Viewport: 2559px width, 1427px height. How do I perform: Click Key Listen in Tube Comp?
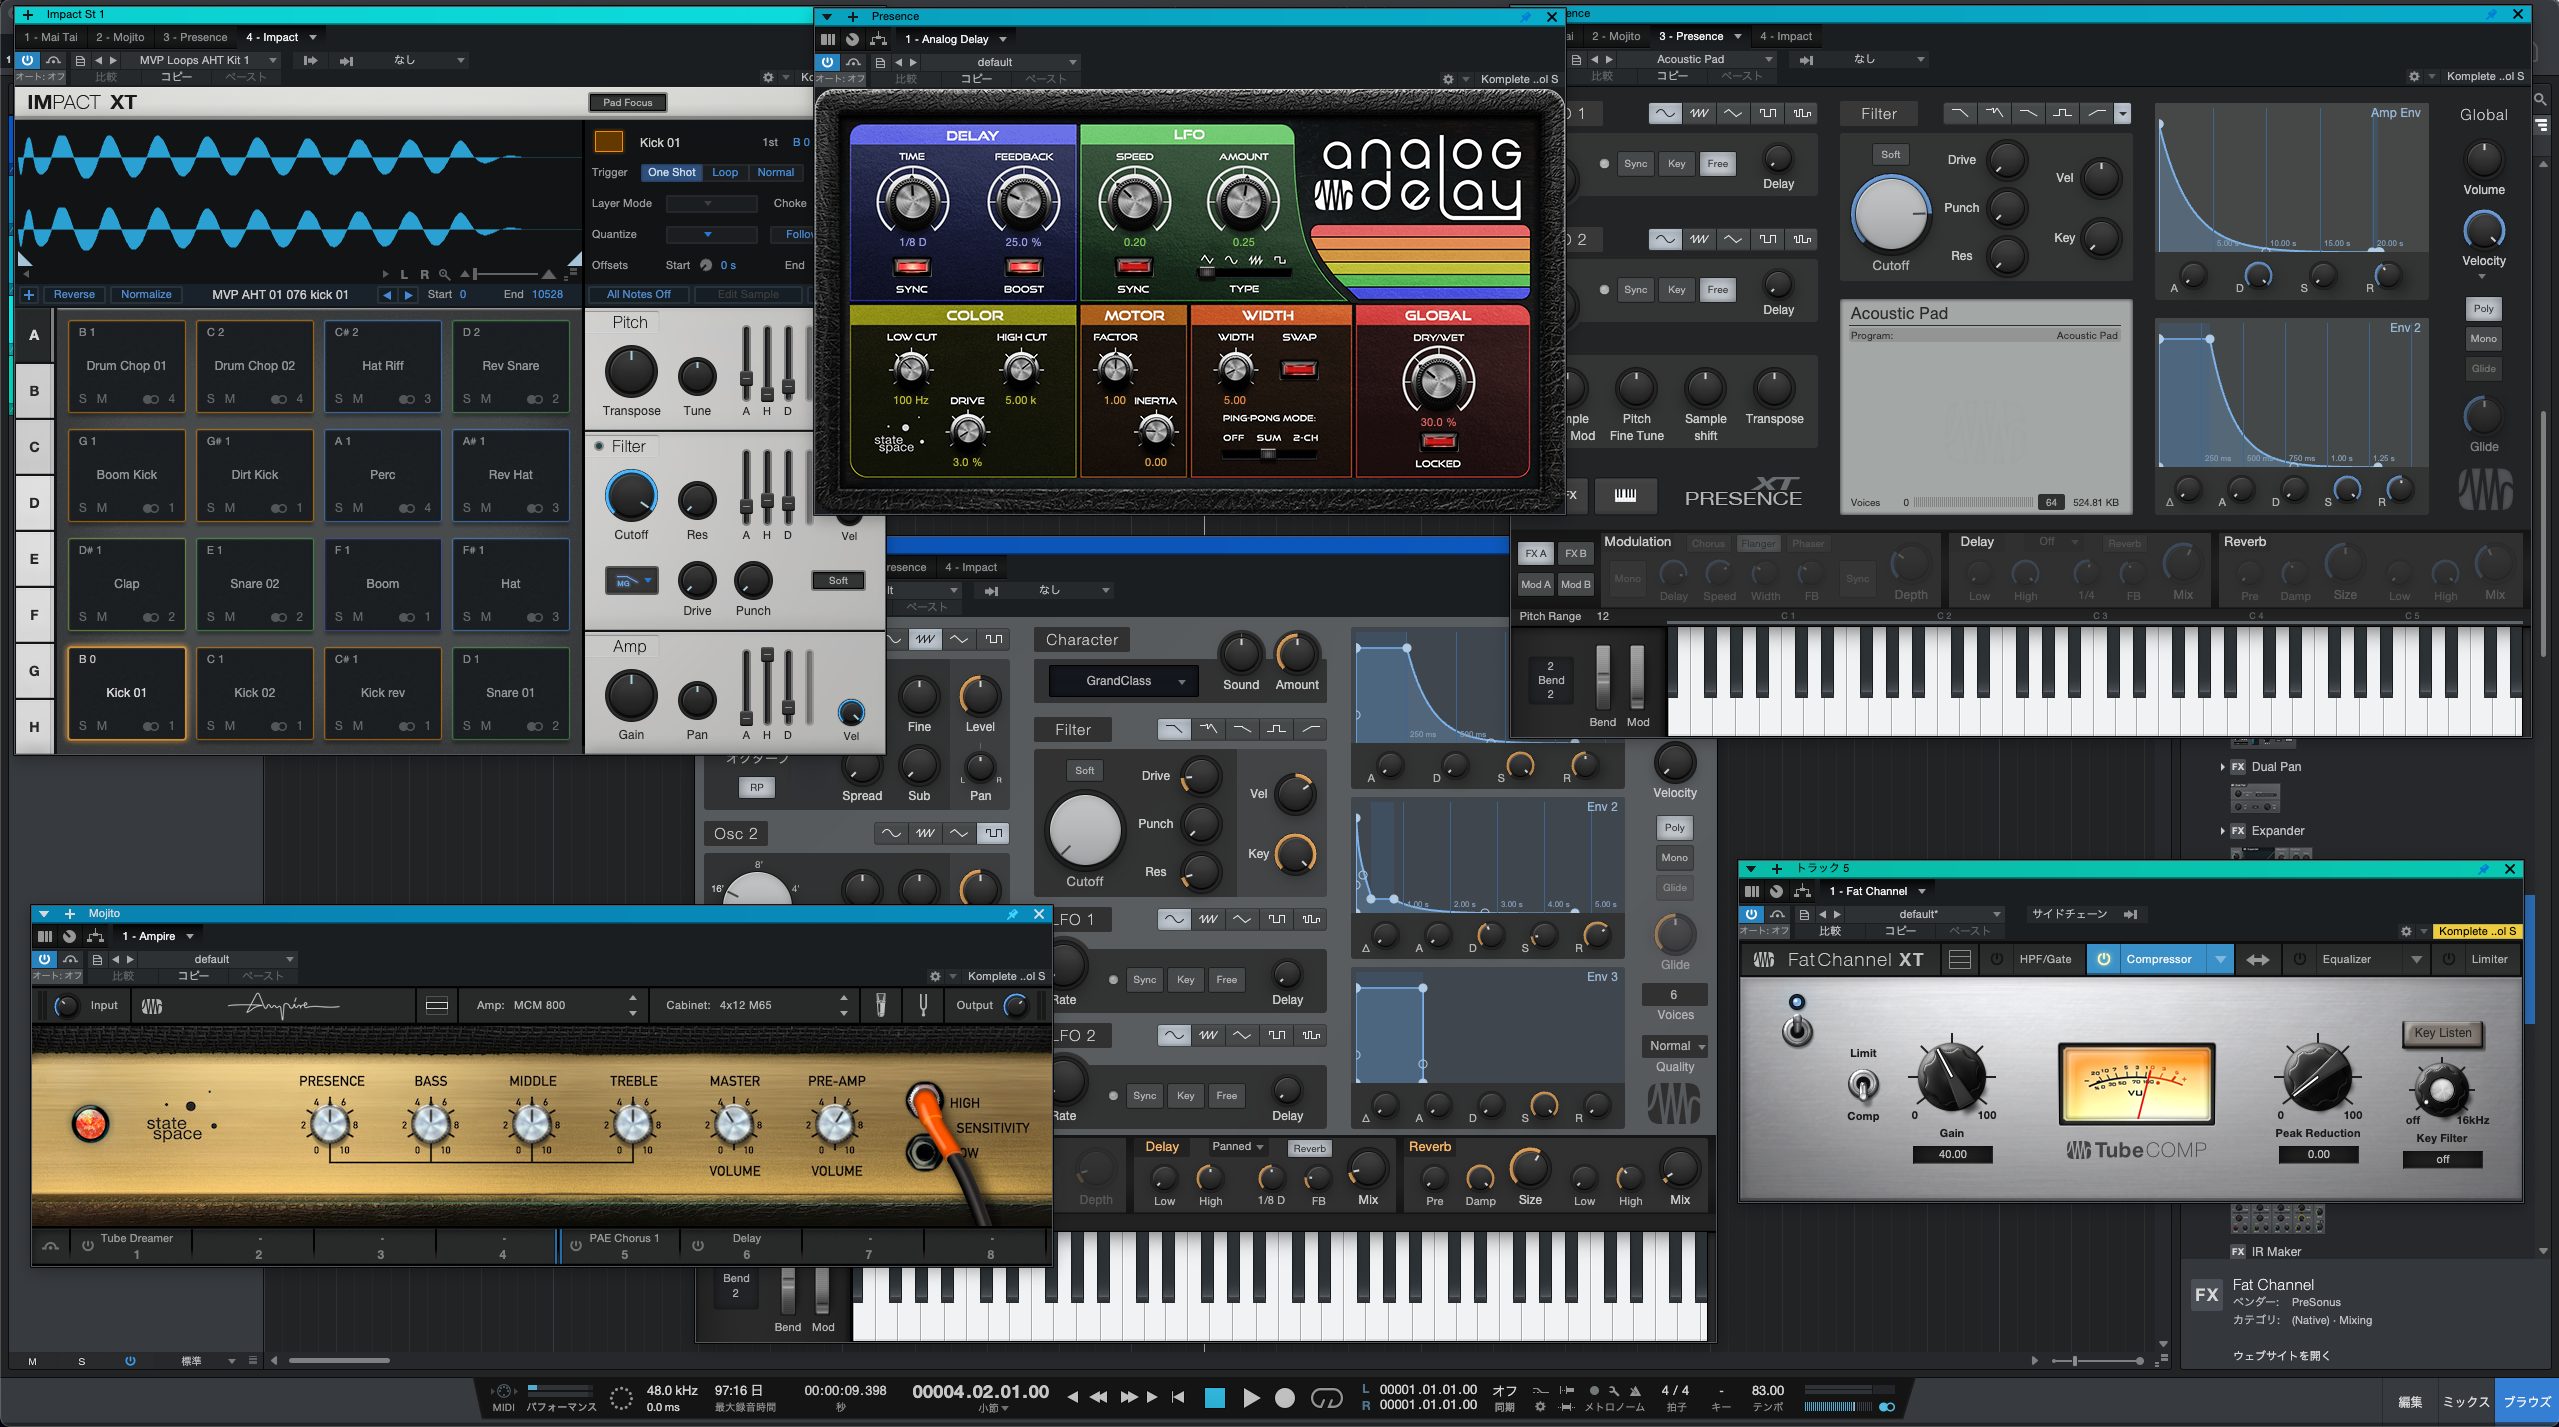[2442, 1033]
